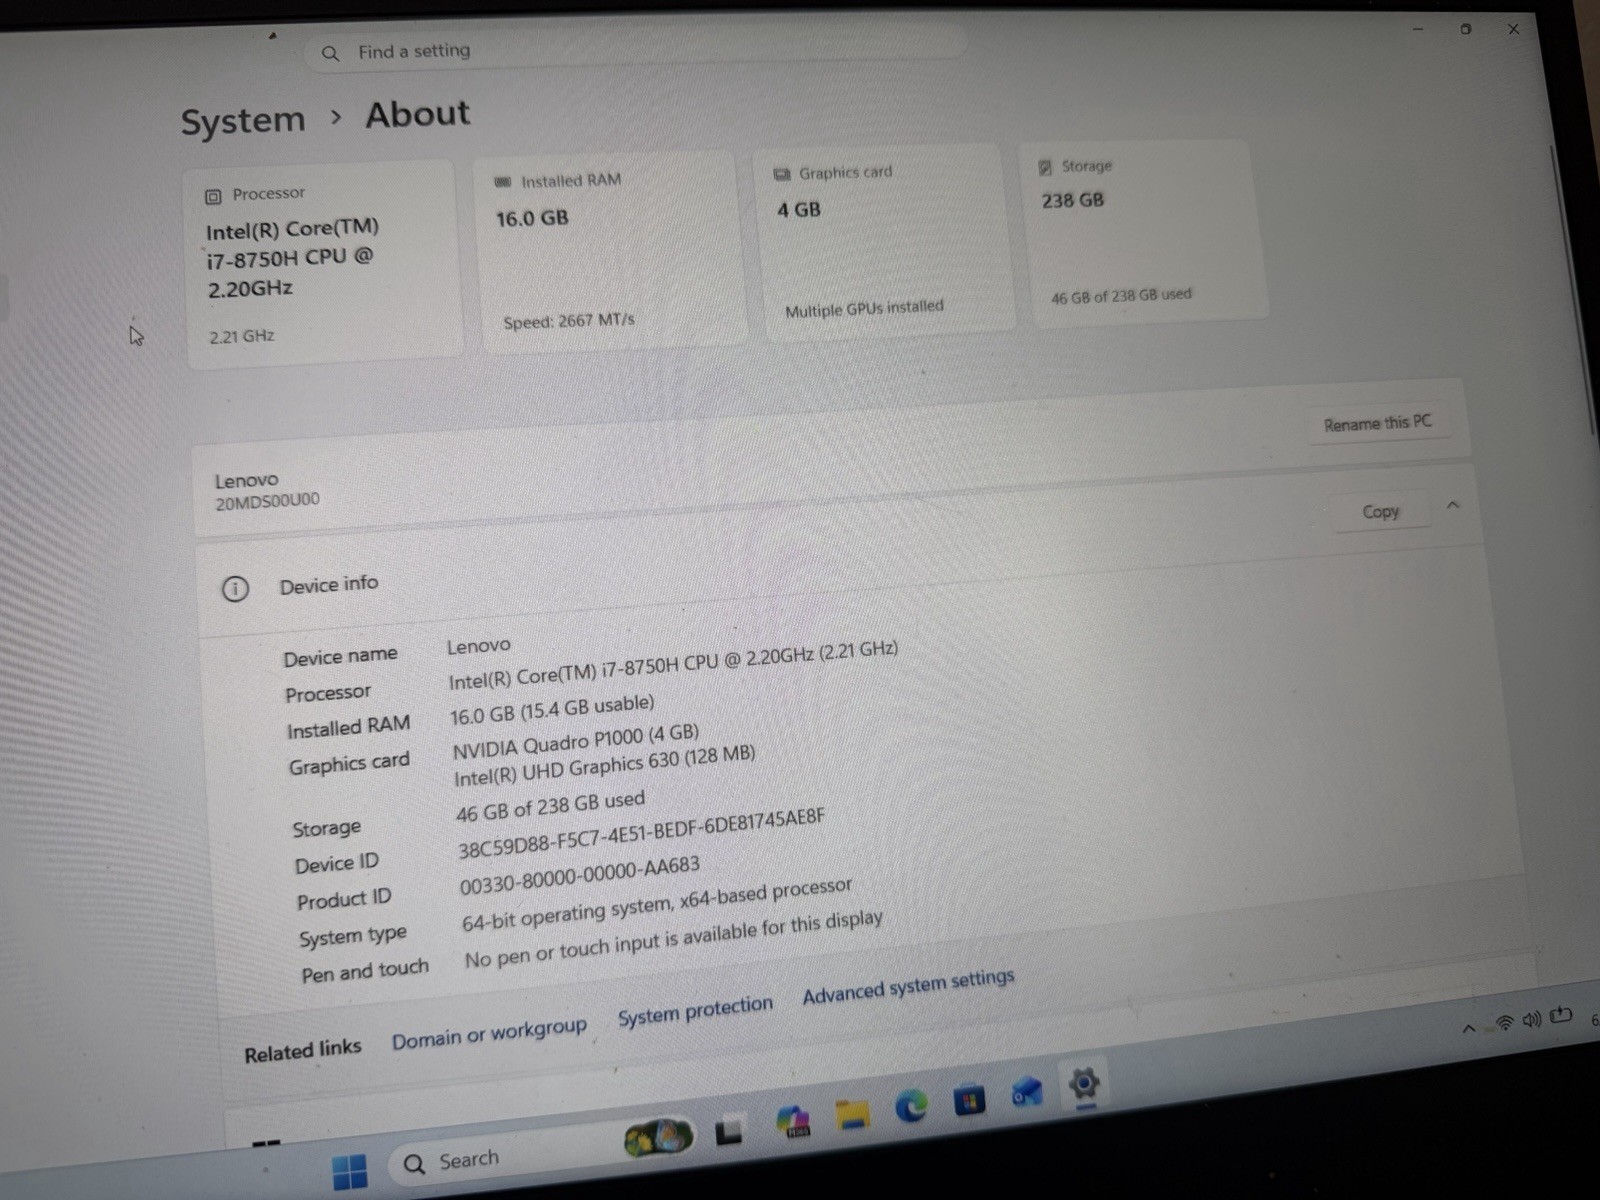Go back to System in breadcrumb
The width and height of the screenshot is (1600, 1200).
click(x=243, y=121)
